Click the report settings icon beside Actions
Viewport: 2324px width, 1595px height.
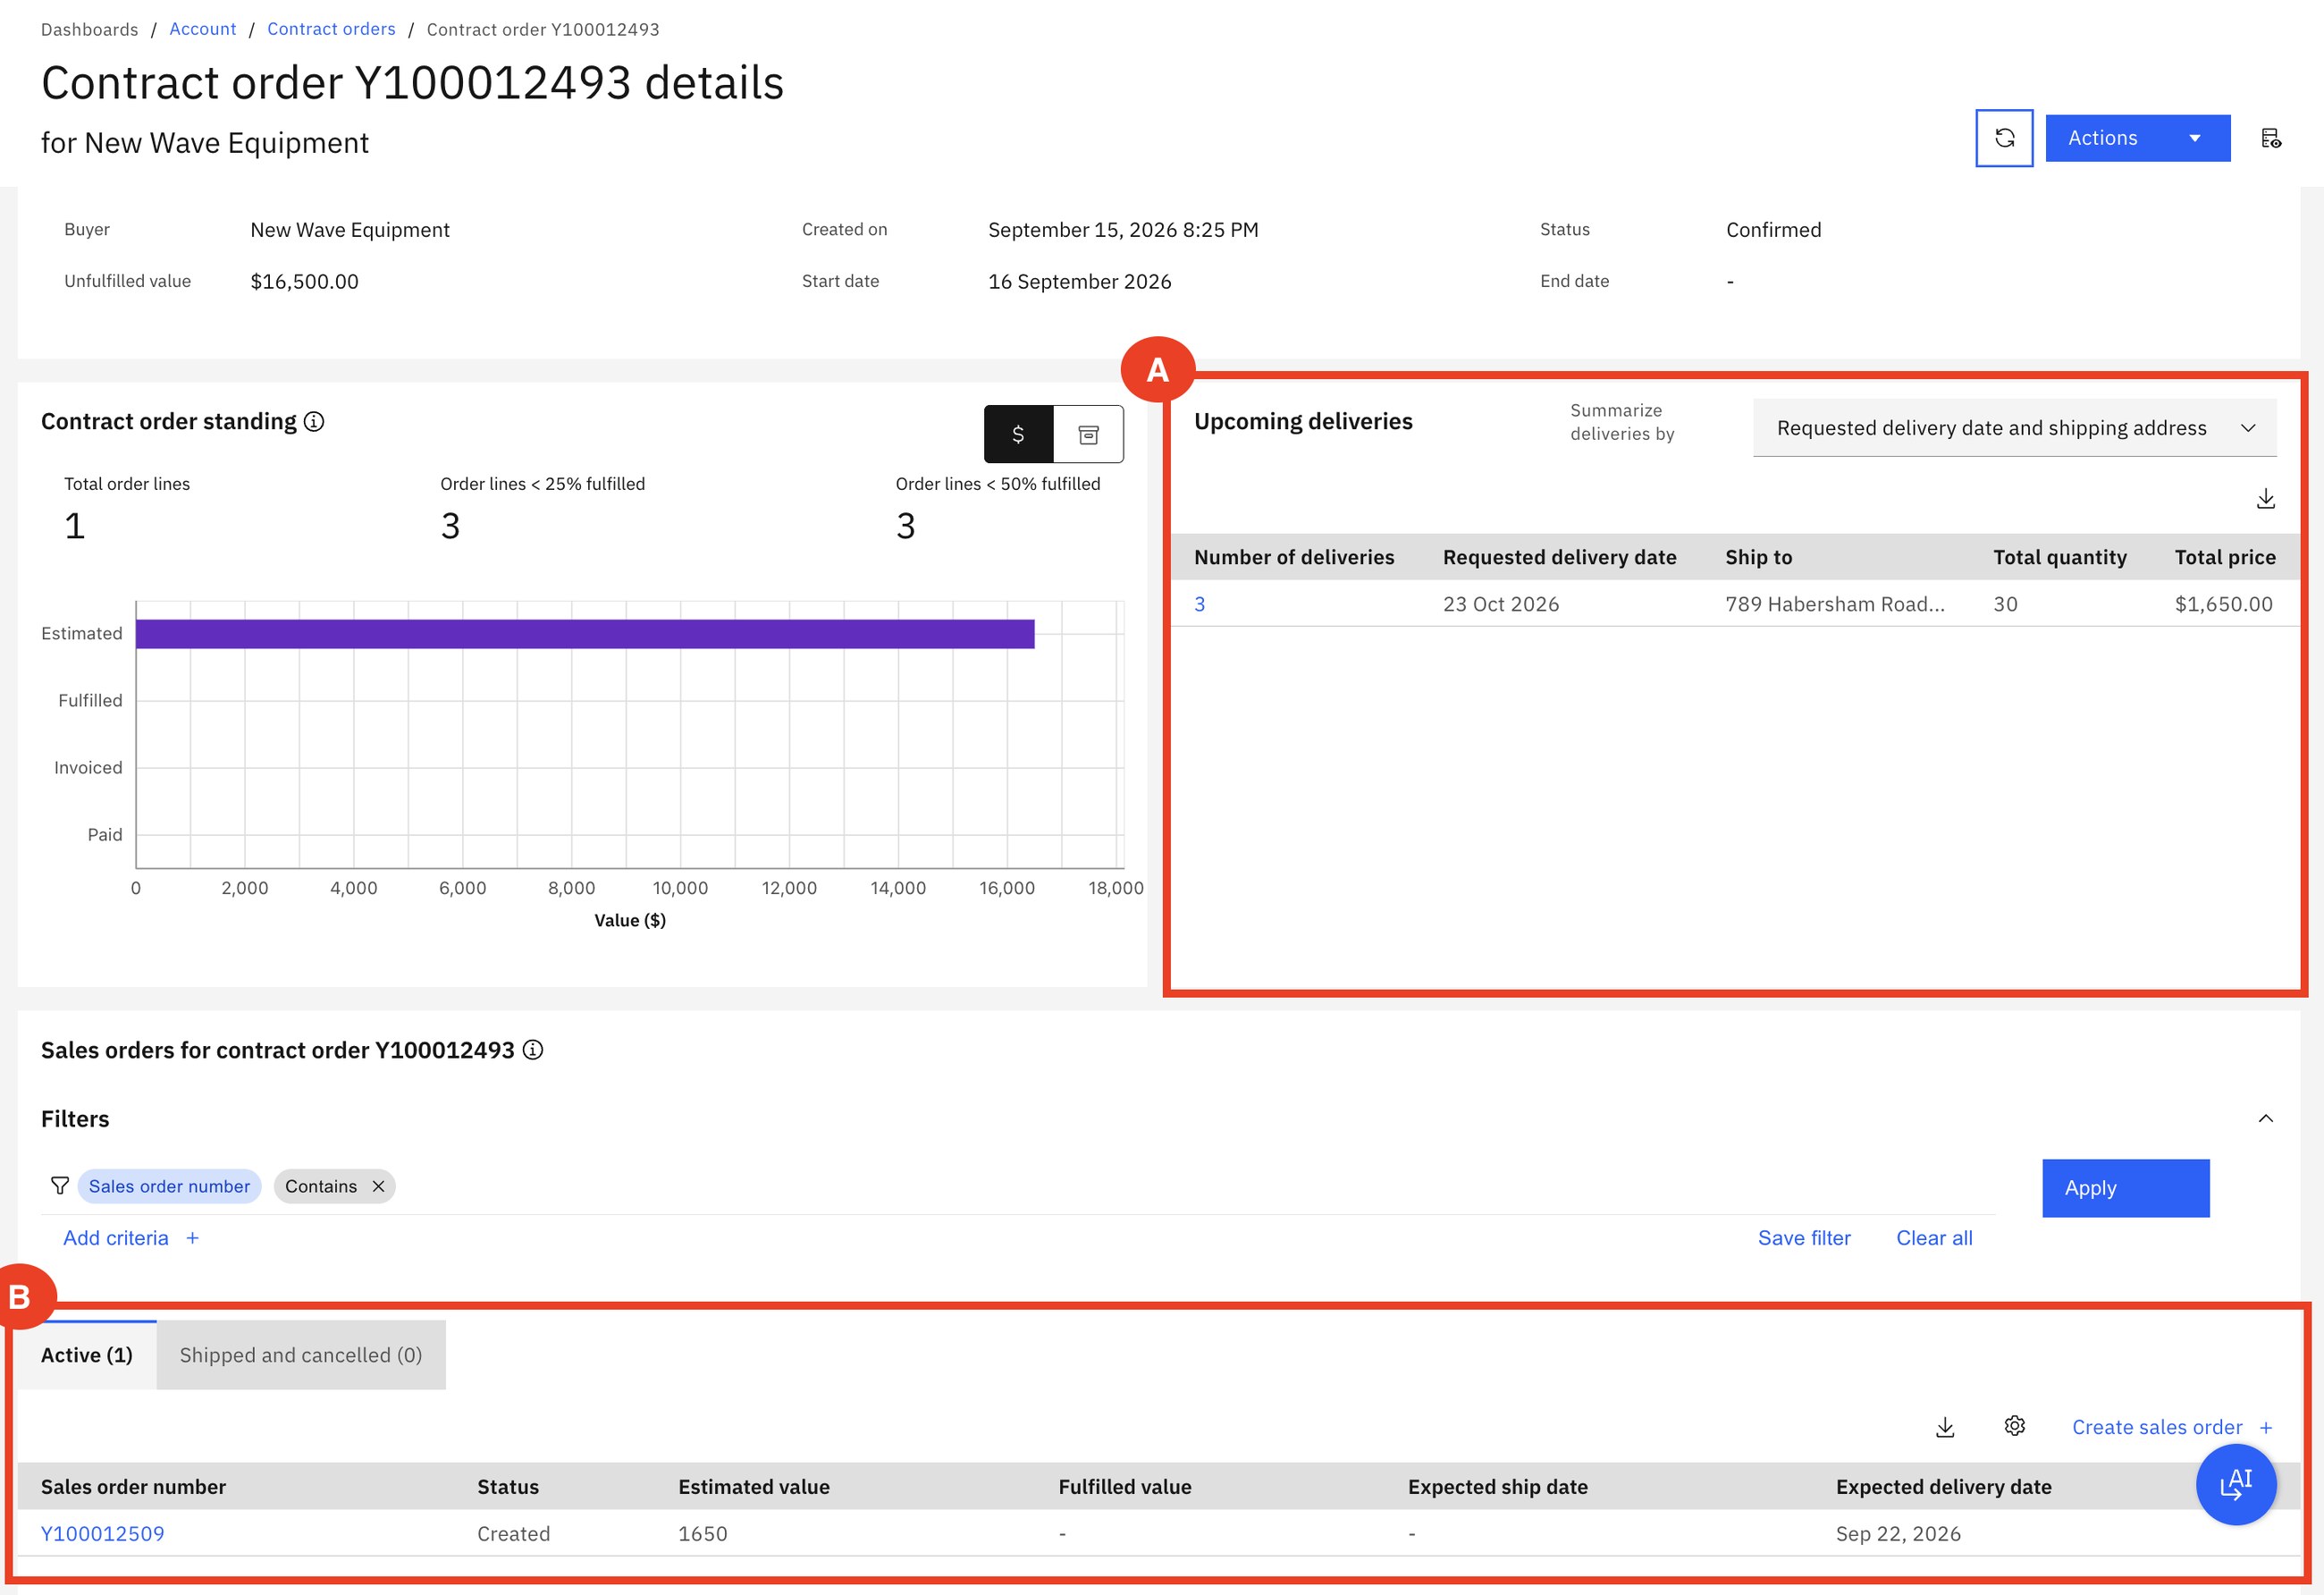[x=2270, y=138]
